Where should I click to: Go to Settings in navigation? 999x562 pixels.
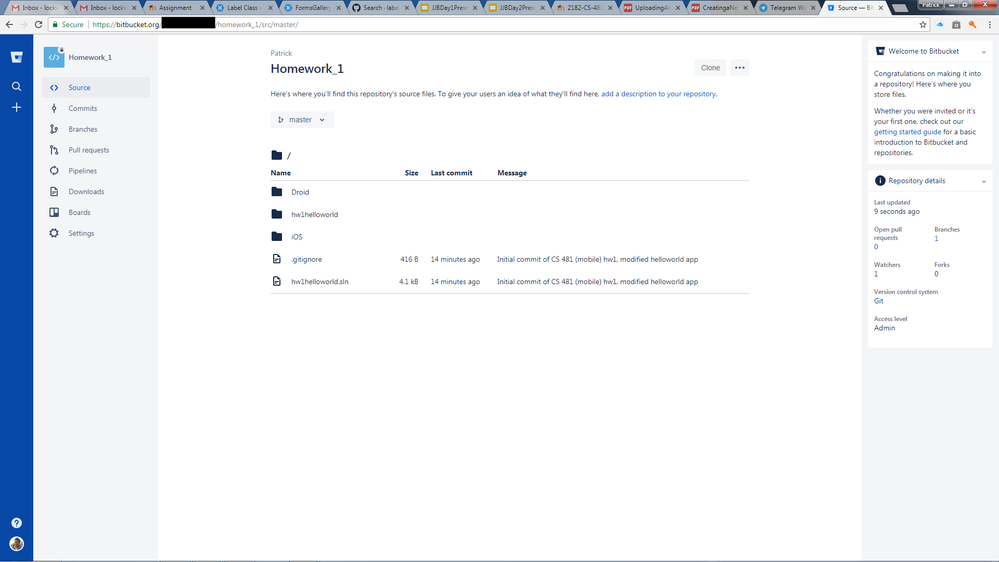[x=96, y=233]
